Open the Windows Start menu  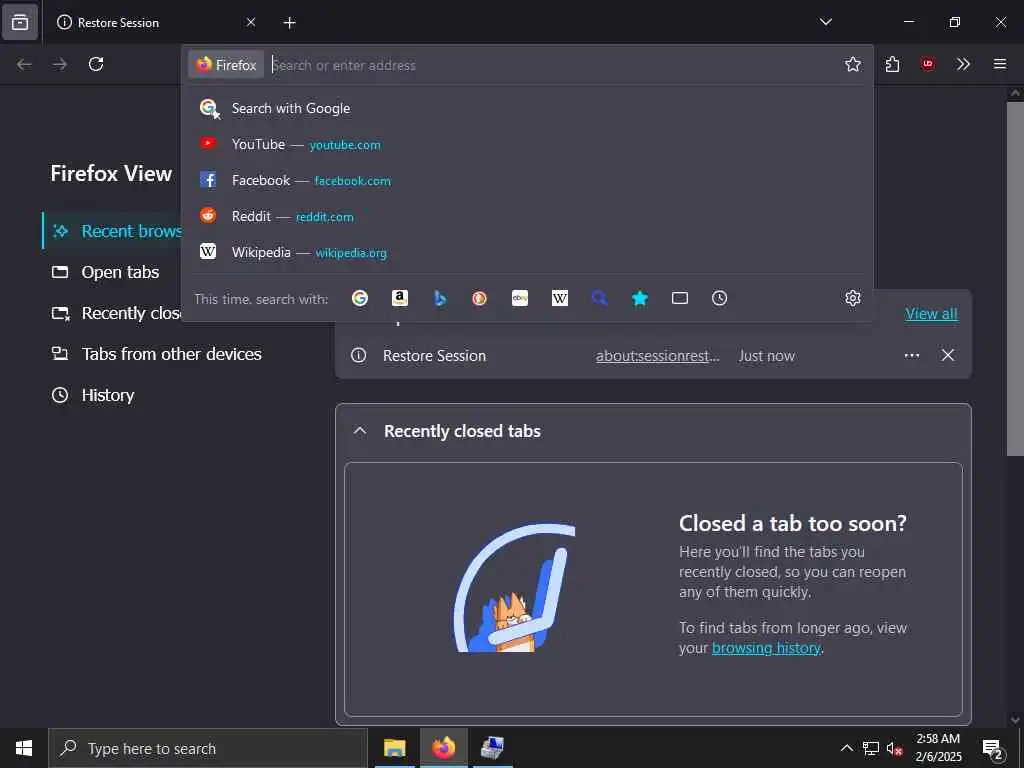point(24,748)
